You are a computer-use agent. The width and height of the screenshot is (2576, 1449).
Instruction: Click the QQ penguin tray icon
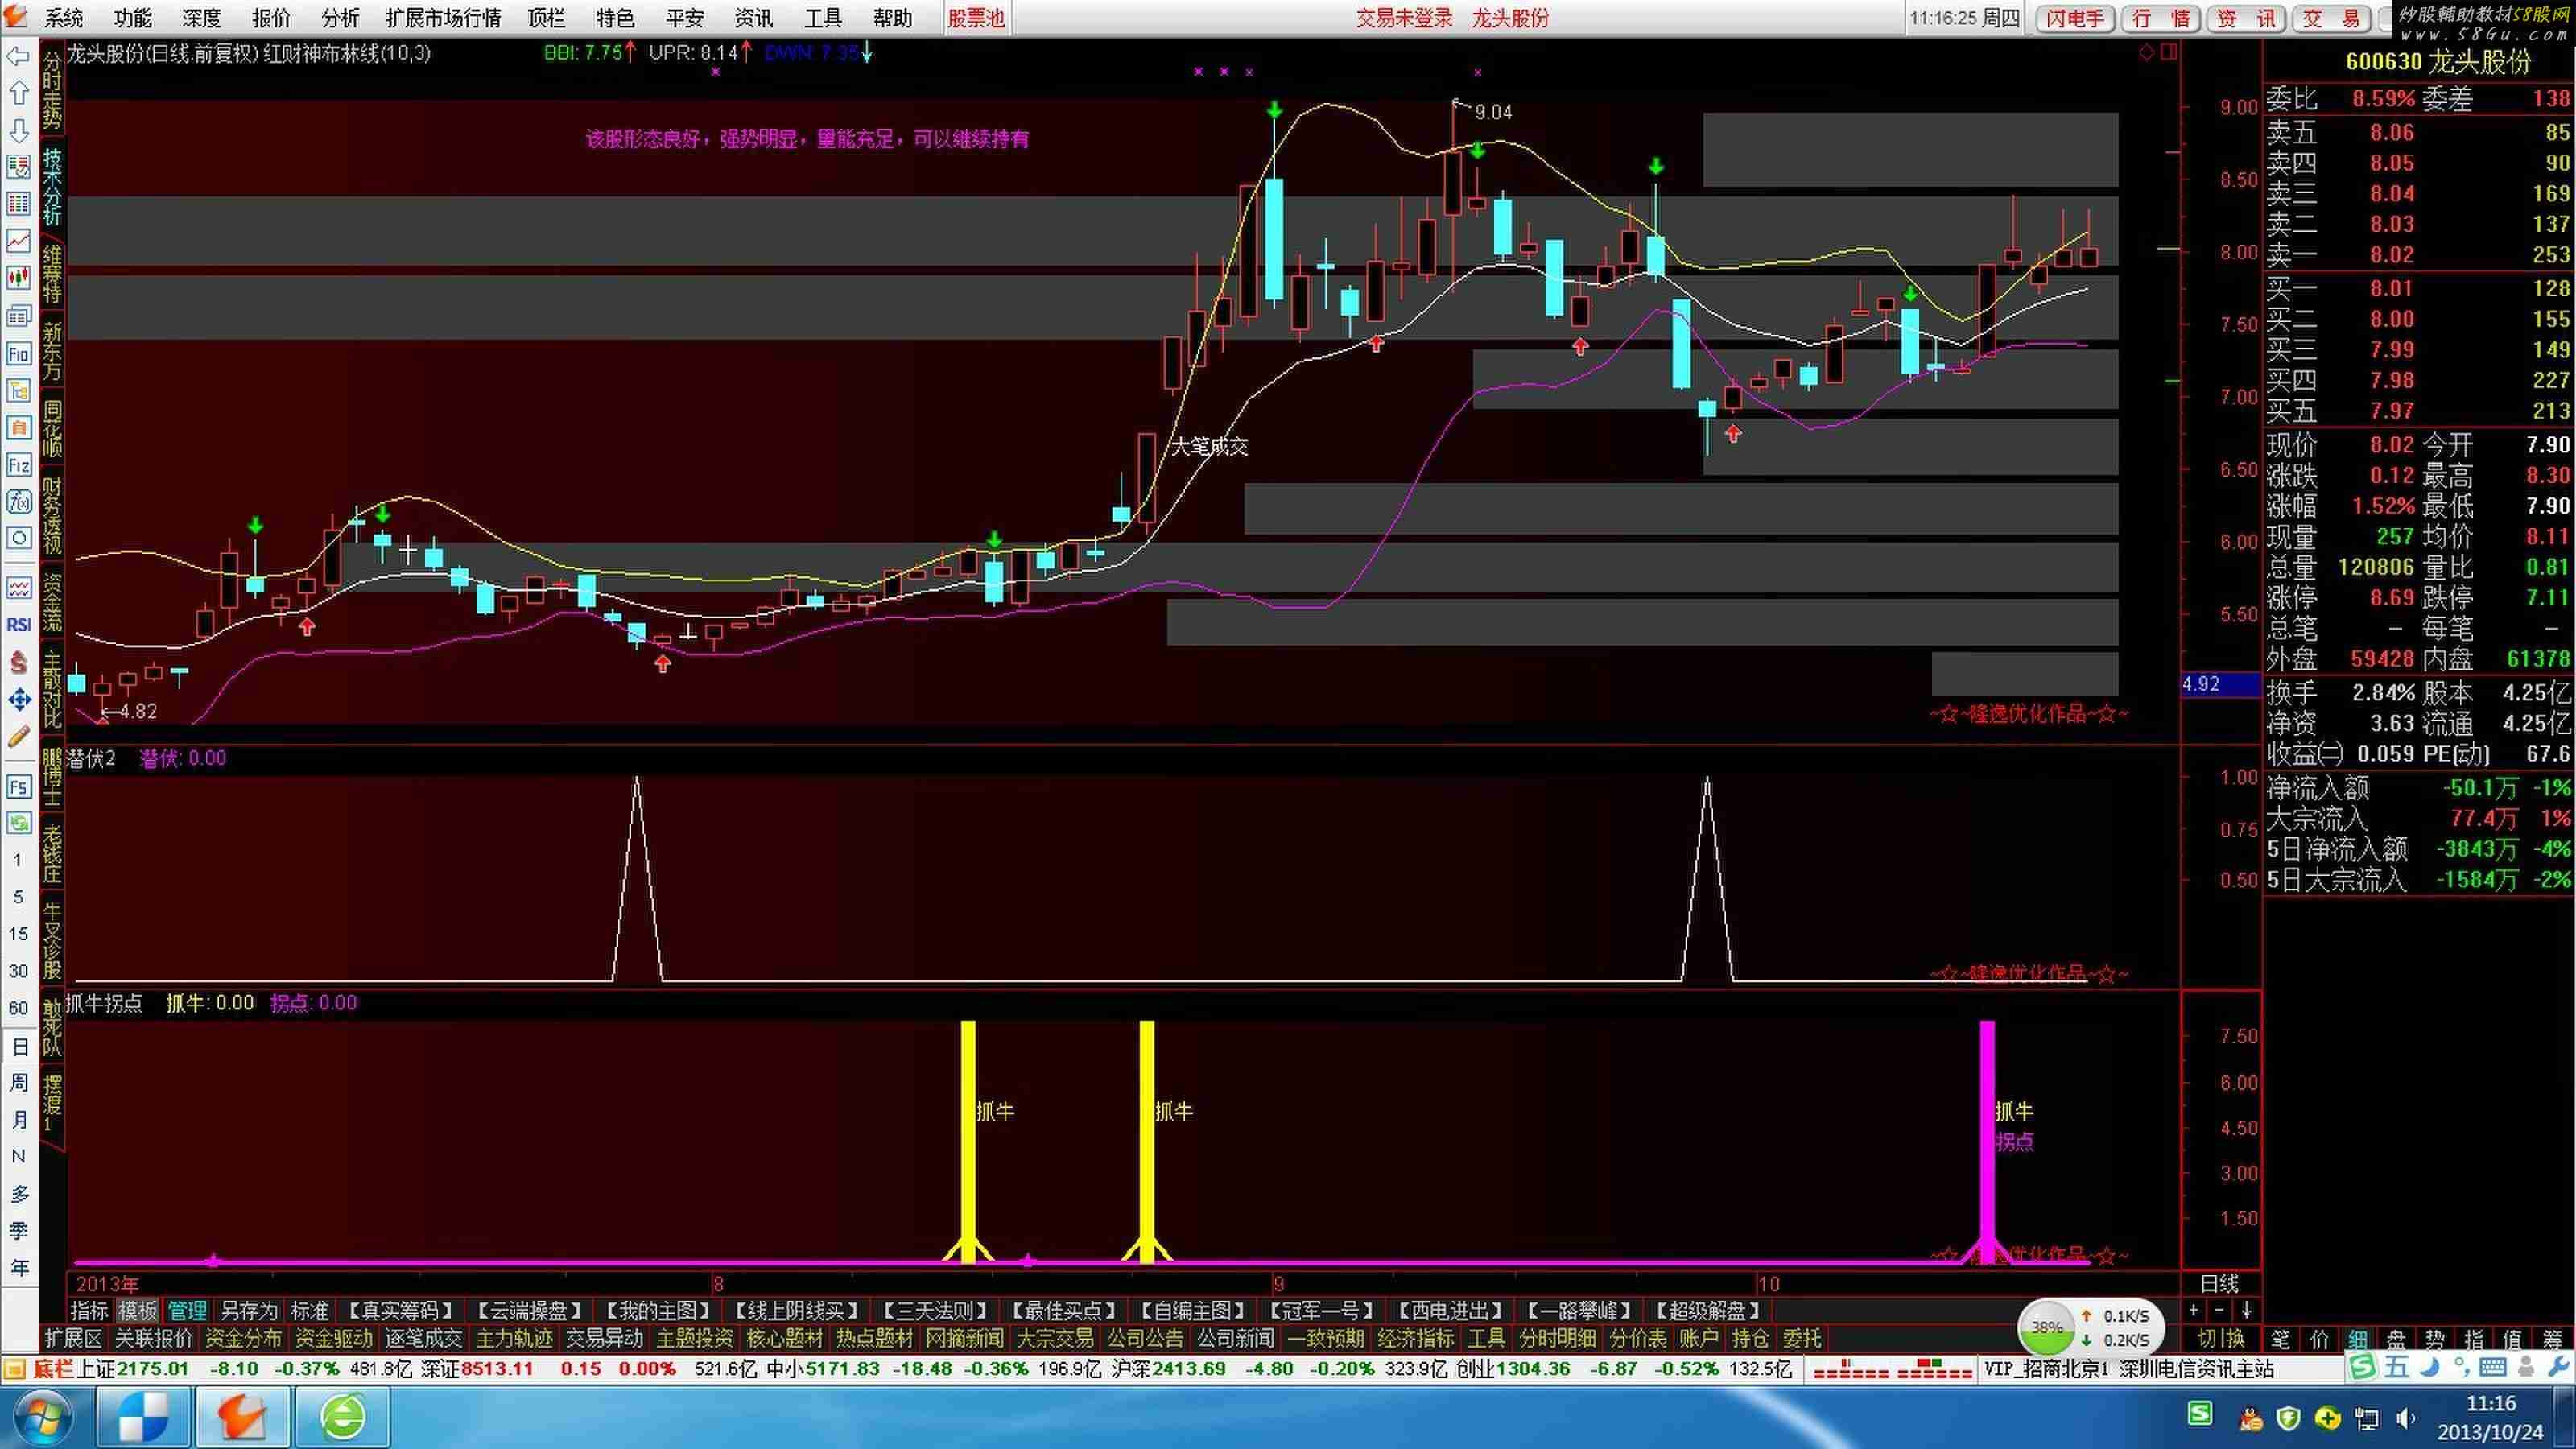click(2252, 1418)
